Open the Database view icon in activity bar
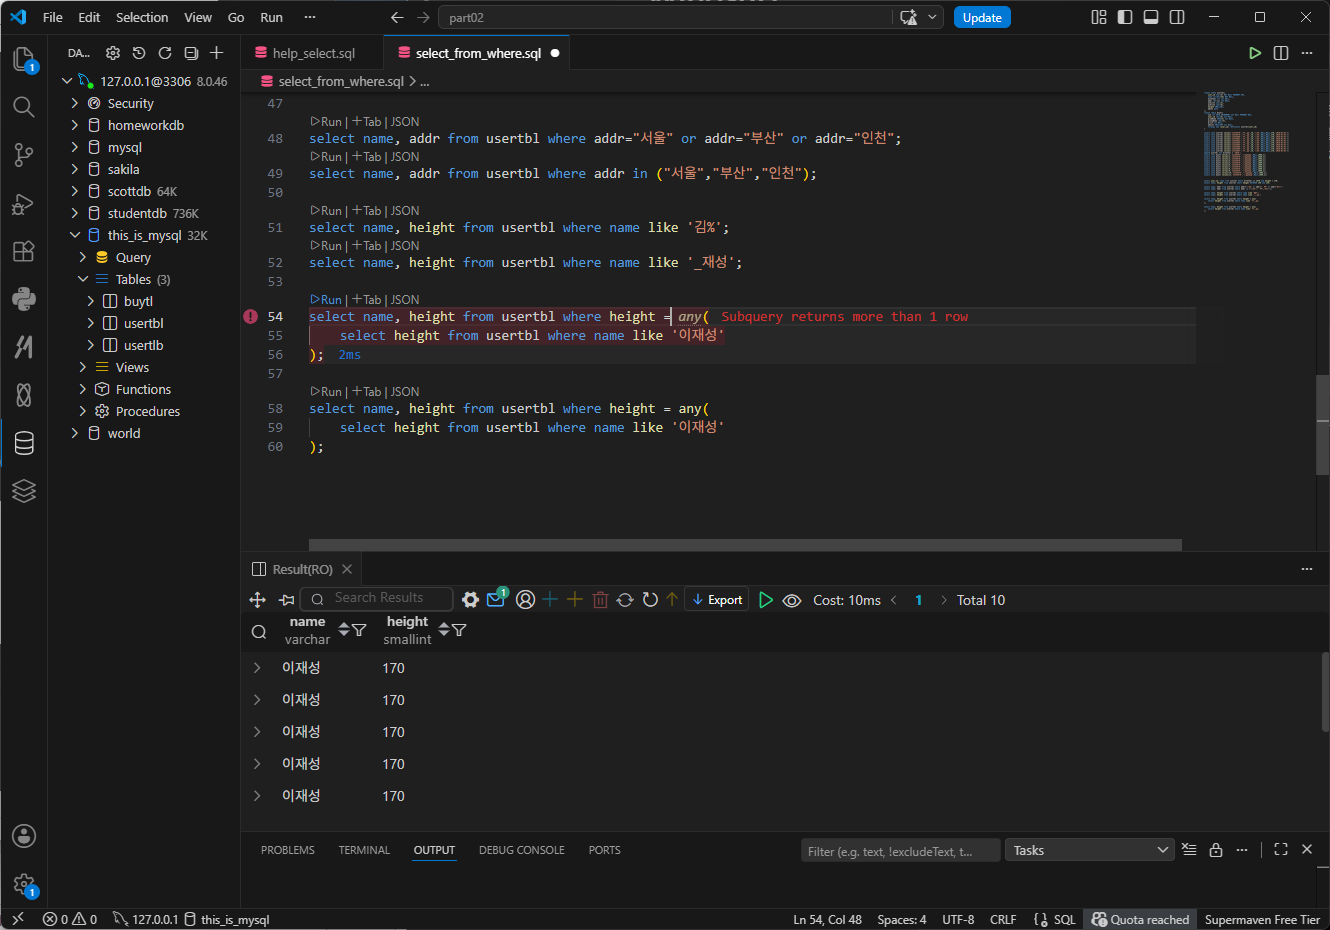 click(24, 443)
